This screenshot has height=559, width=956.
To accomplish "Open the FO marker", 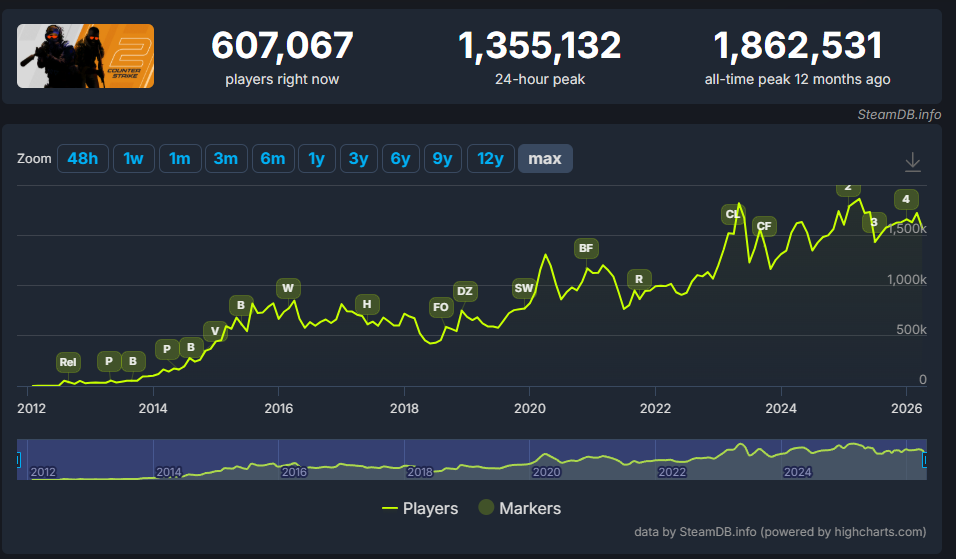I will [x=441, y=307].
